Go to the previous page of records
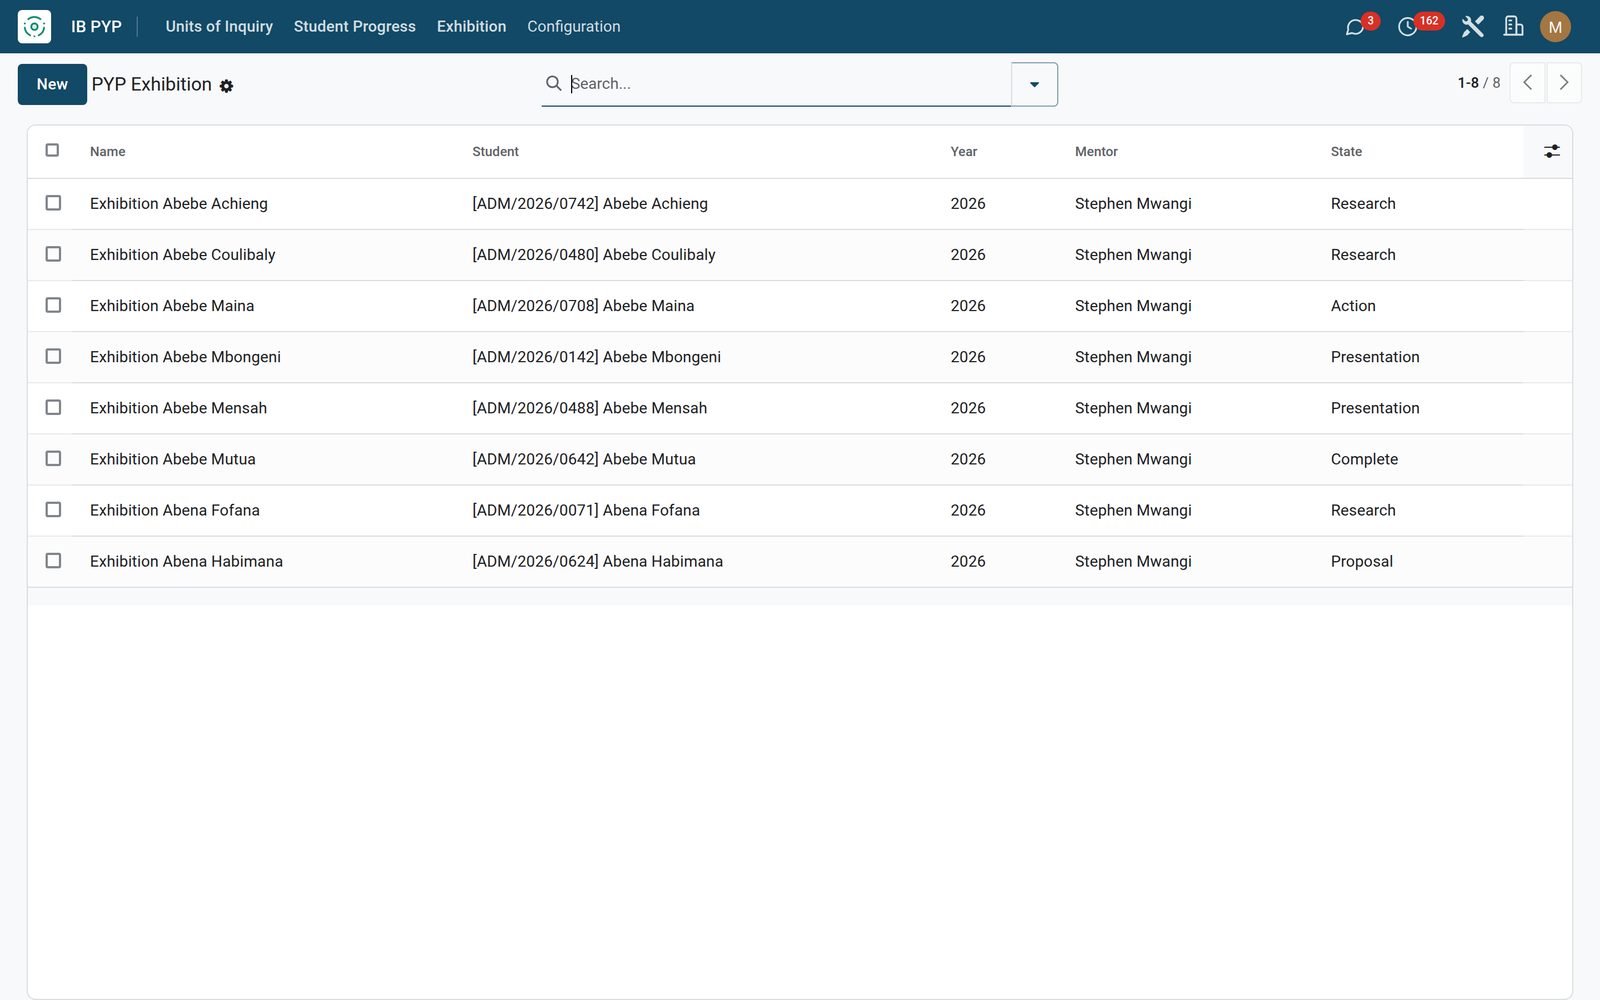 1527,83
